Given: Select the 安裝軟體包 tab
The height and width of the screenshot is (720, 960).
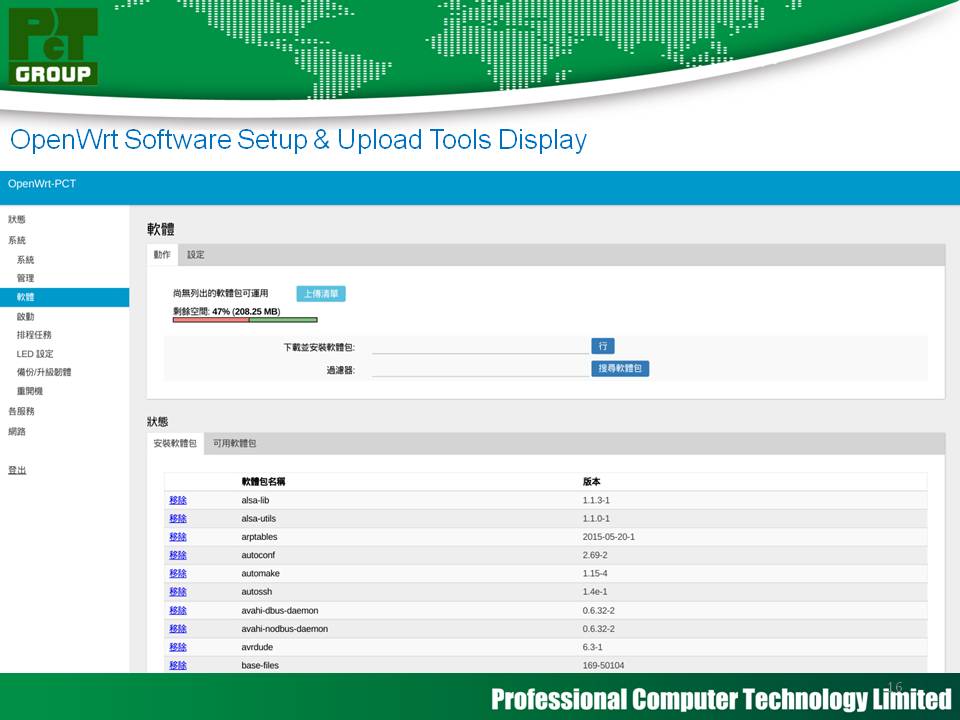Looking at the screenshot, I should pyautogui.click(x=175, y=443).
